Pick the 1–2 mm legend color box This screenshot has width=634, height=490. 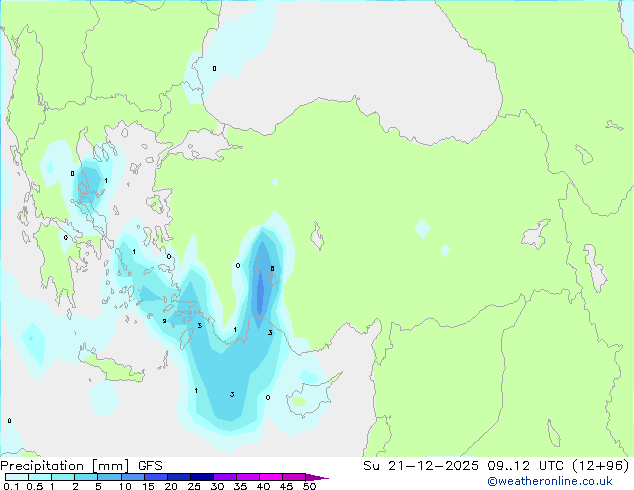(63, 477)
